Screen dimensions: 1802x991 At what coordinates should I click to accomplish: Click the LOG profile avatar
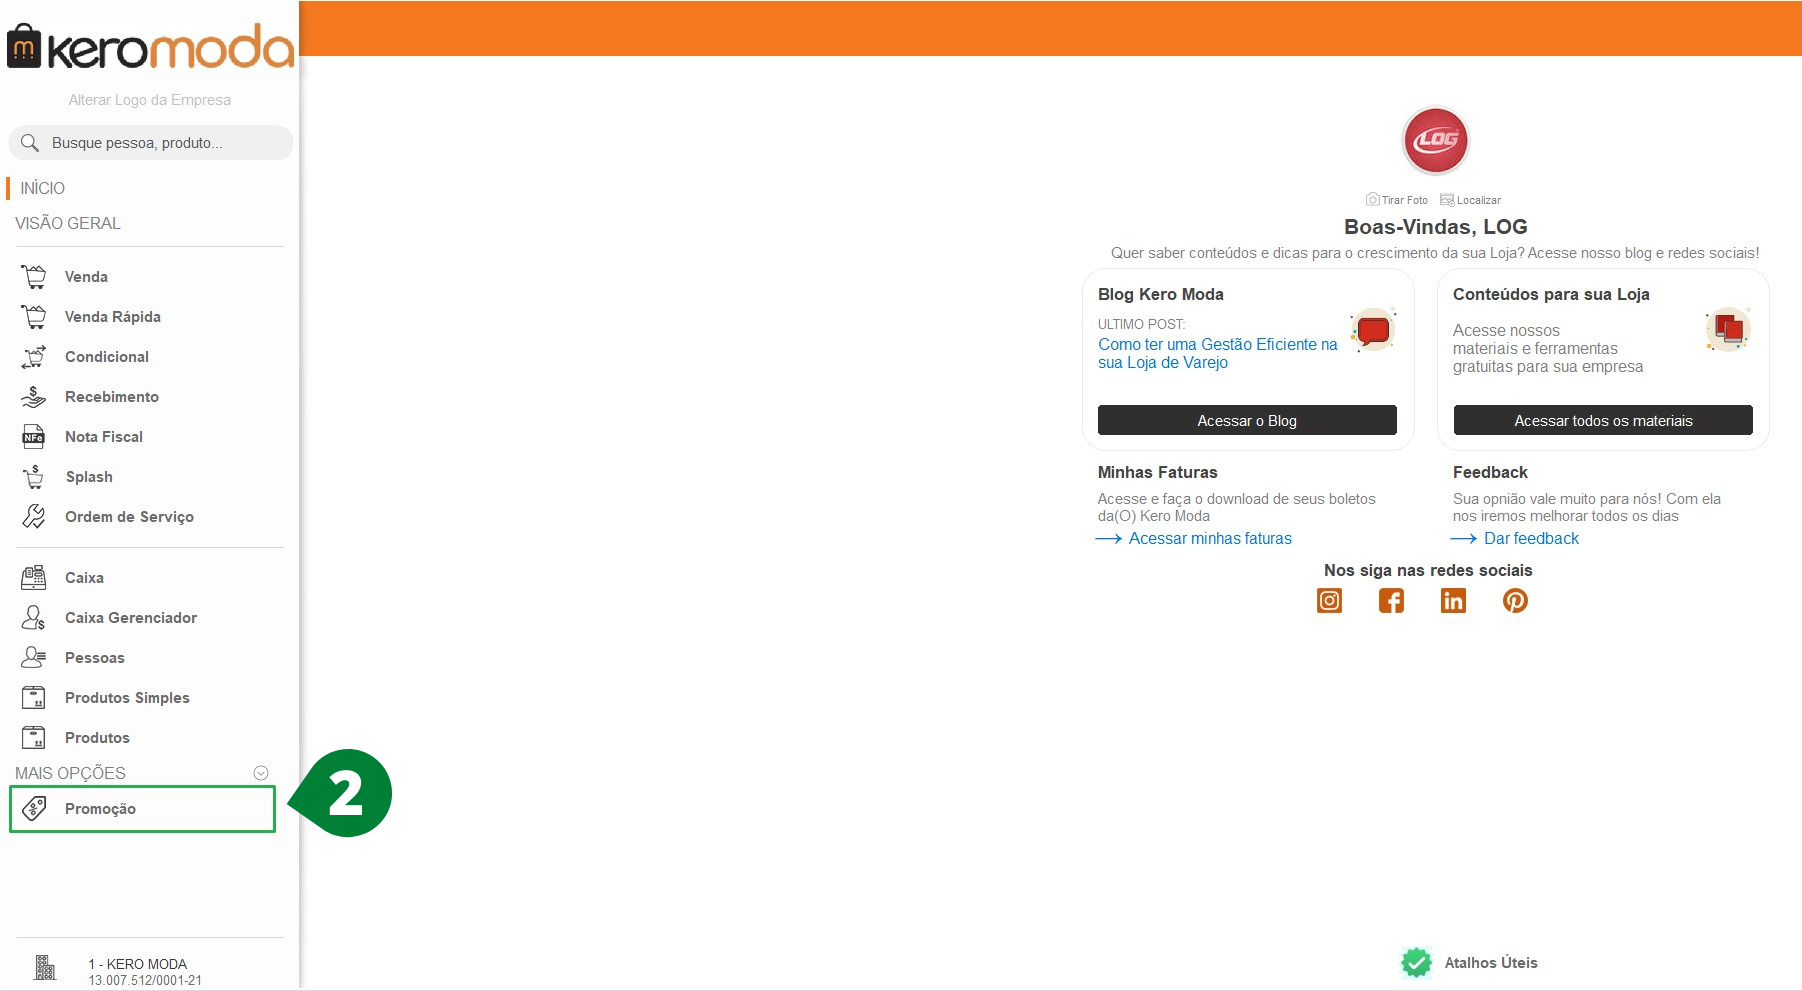(1435, 140)
